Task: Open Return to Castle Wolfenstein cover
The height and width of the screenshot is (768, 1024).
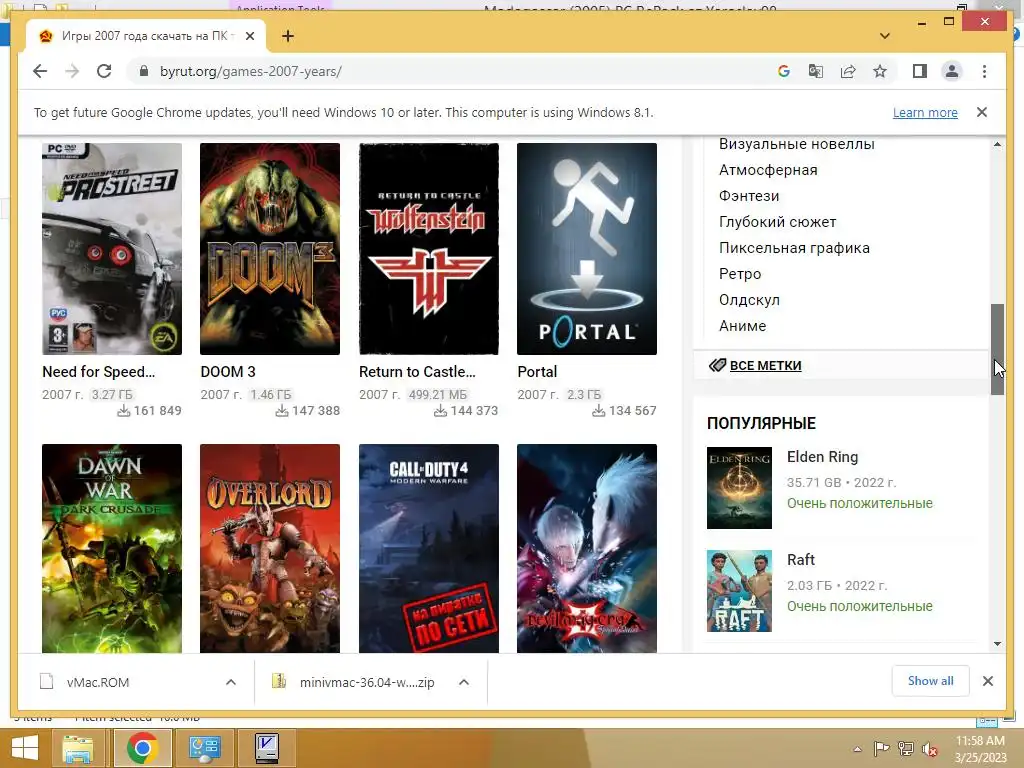Action: click(x=428, y=249)
